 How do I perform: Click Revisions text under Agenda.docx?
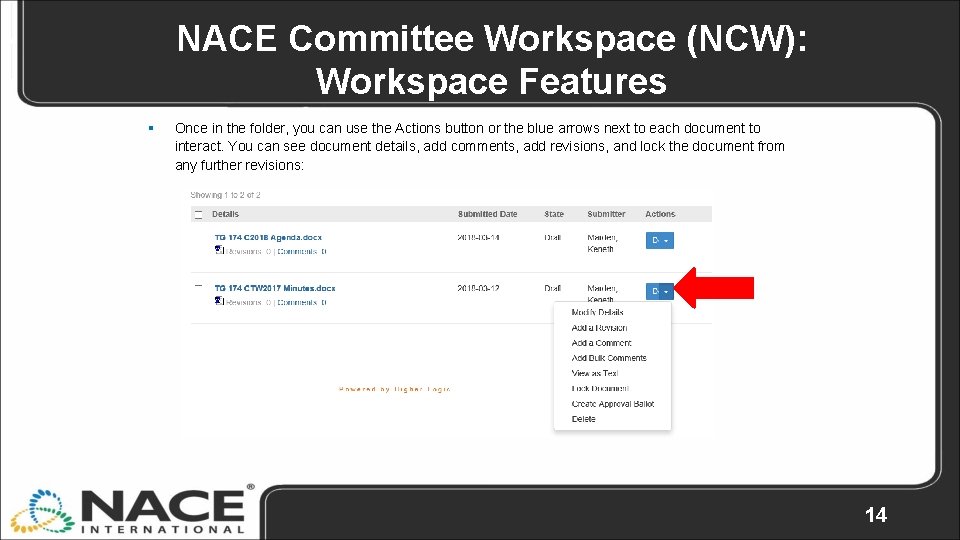point(249,252)
